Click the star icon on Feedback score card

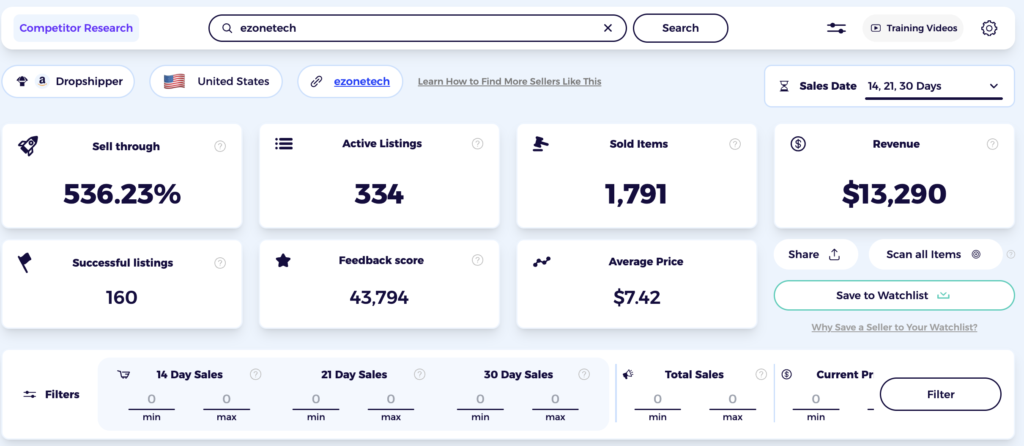coord(283,261)
